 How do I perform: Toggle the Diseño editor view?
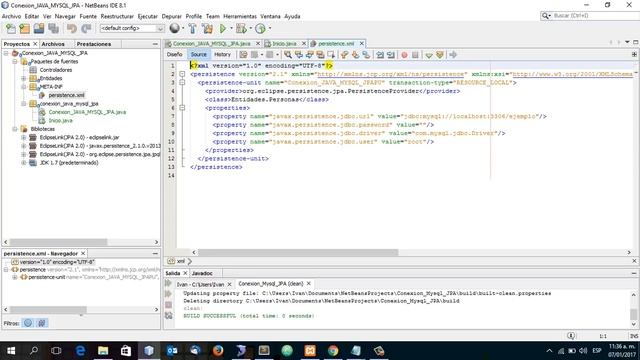[175, 54]
